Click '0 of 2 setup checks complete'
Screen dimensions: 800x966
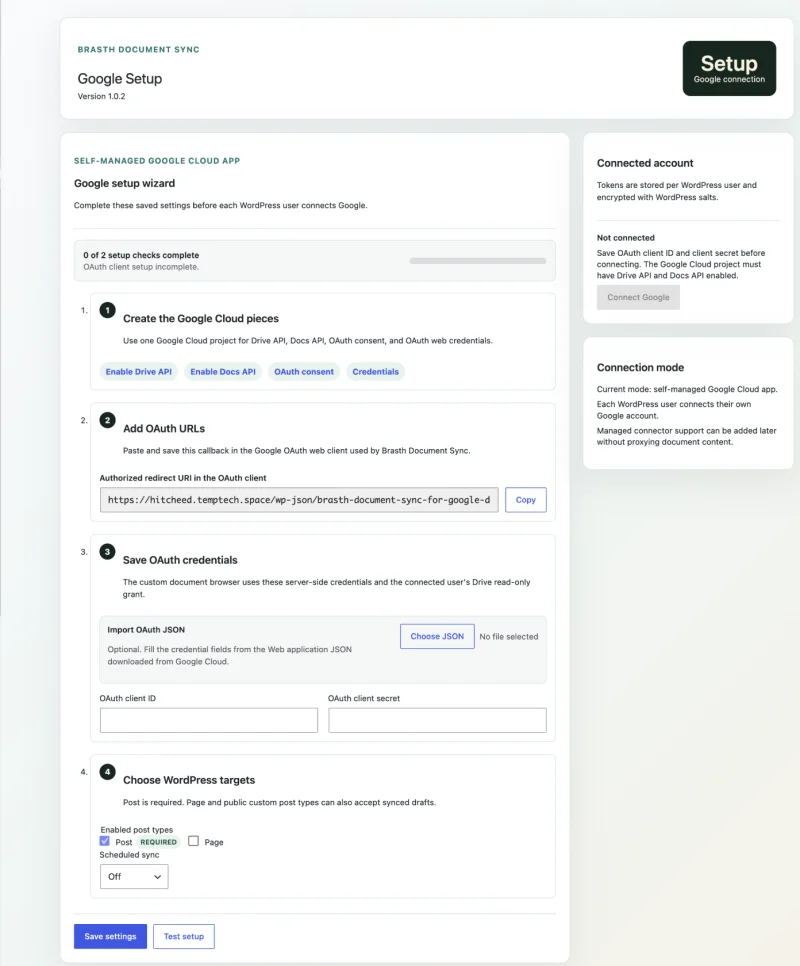click(141, 255)
